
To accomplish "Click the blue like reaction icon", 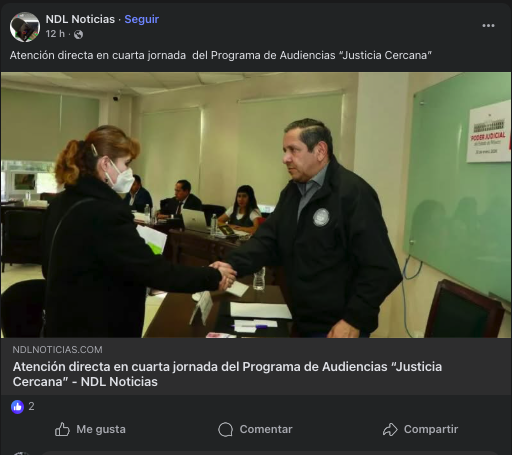I will [17, 406].
